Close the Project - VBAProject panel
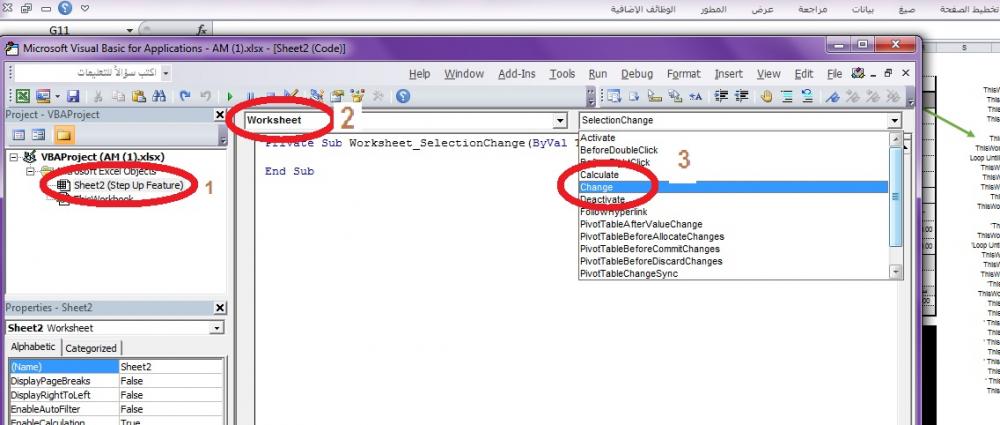The height and width of the screenshot is (425, 1000). pyautogui.click(x=219, y=115)
